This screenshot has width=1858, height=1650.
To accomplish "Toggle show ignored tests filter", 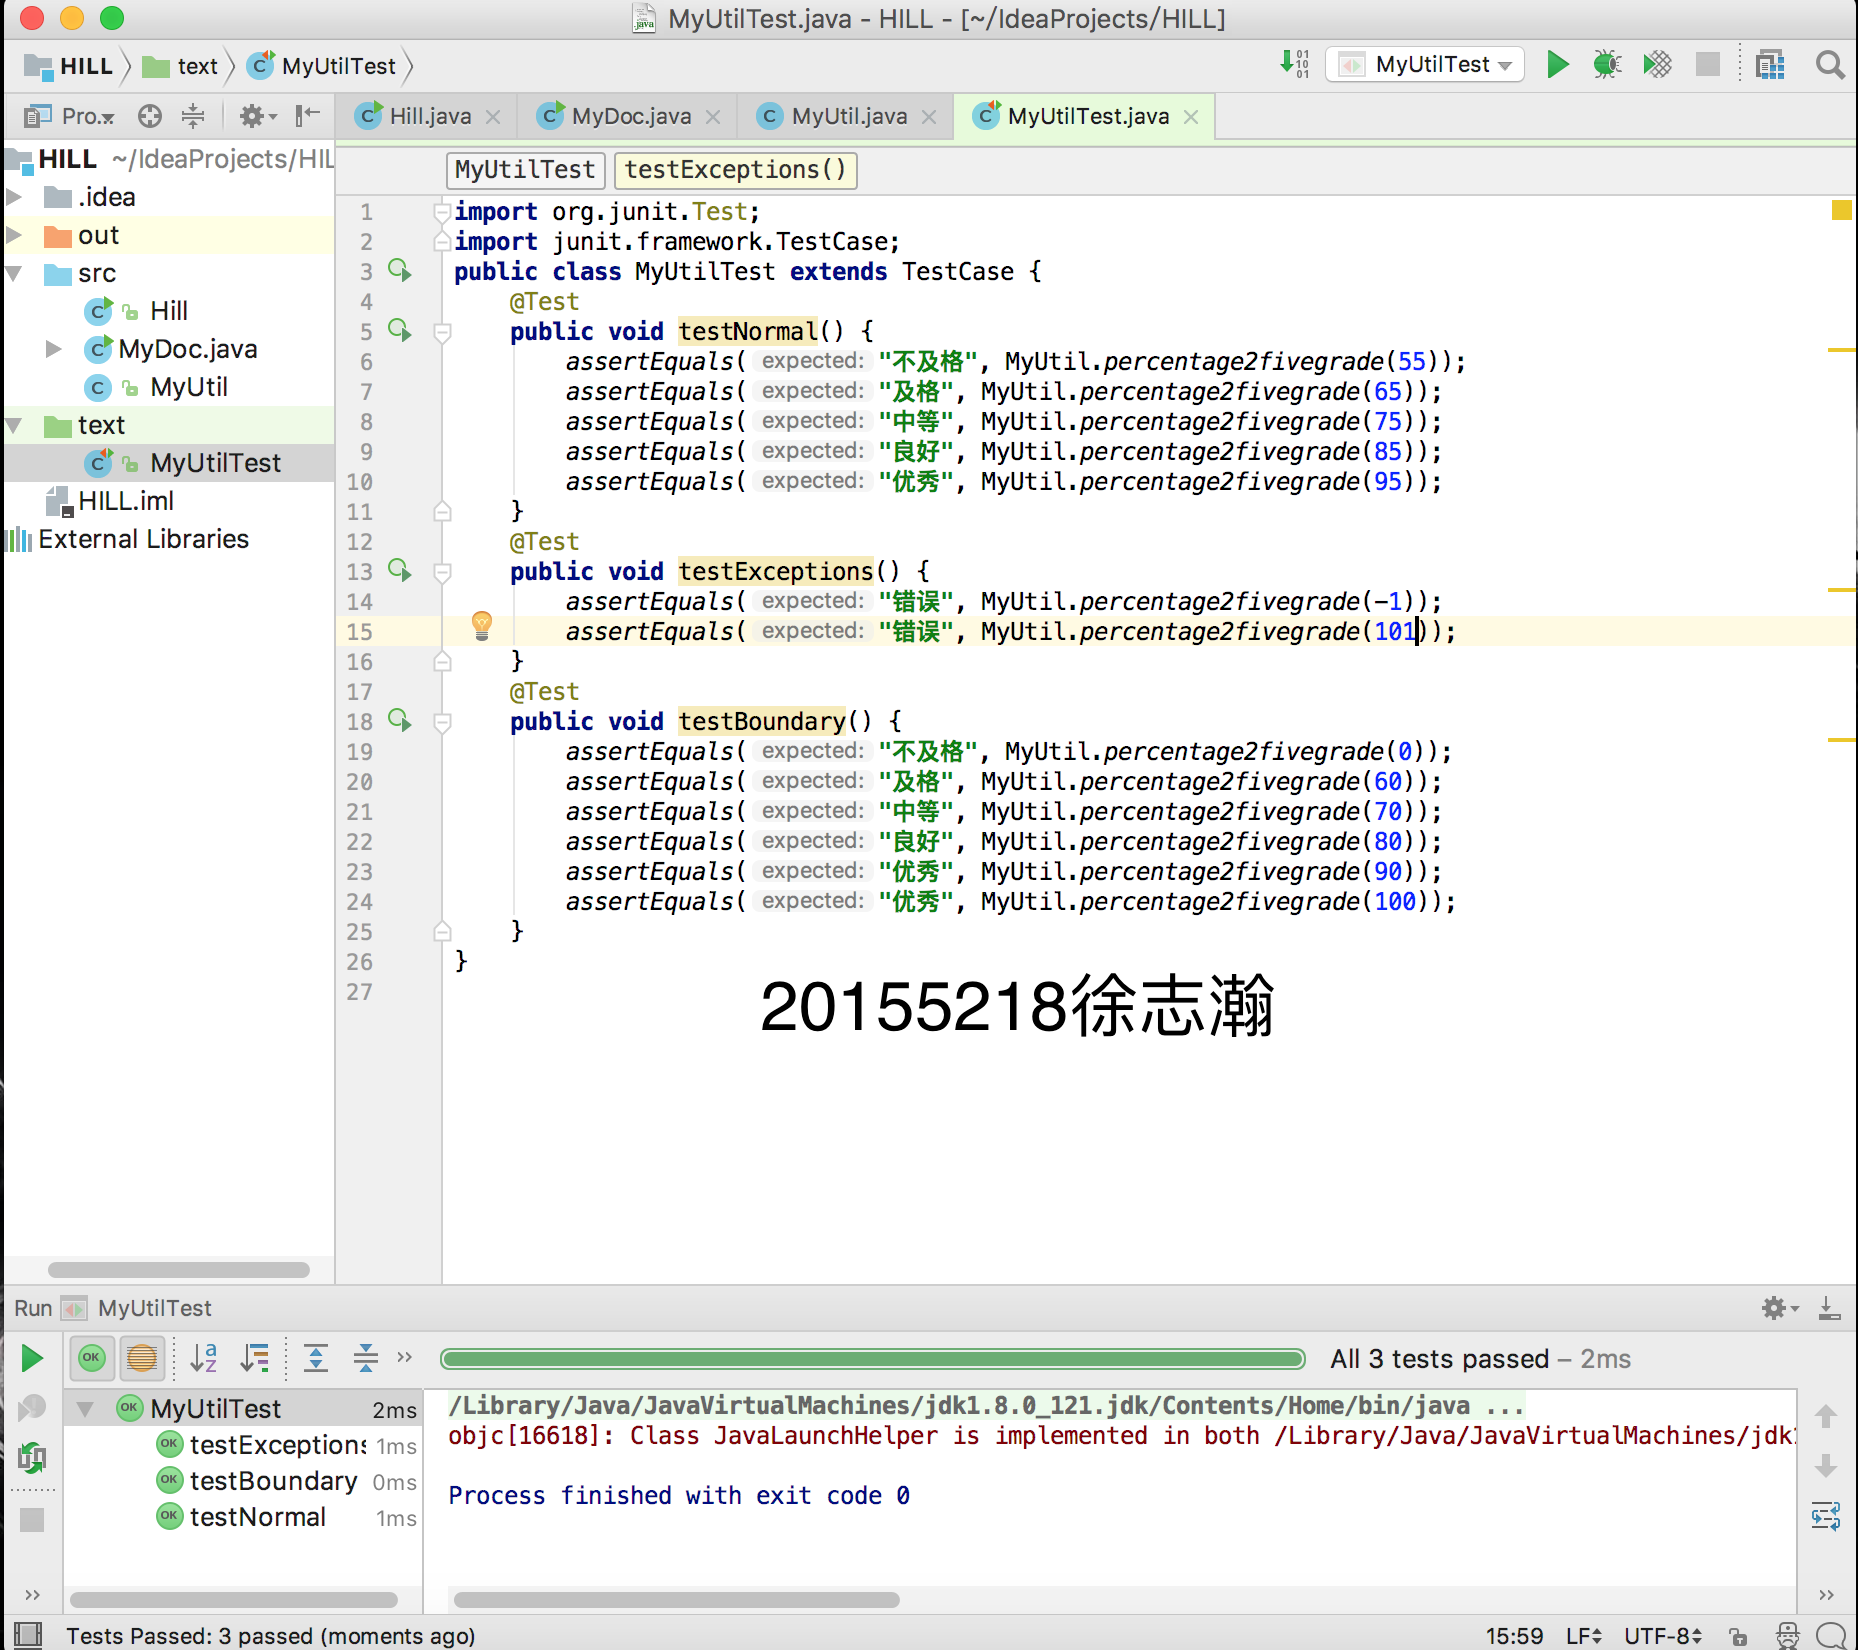I will click(x=142, y=1358).
